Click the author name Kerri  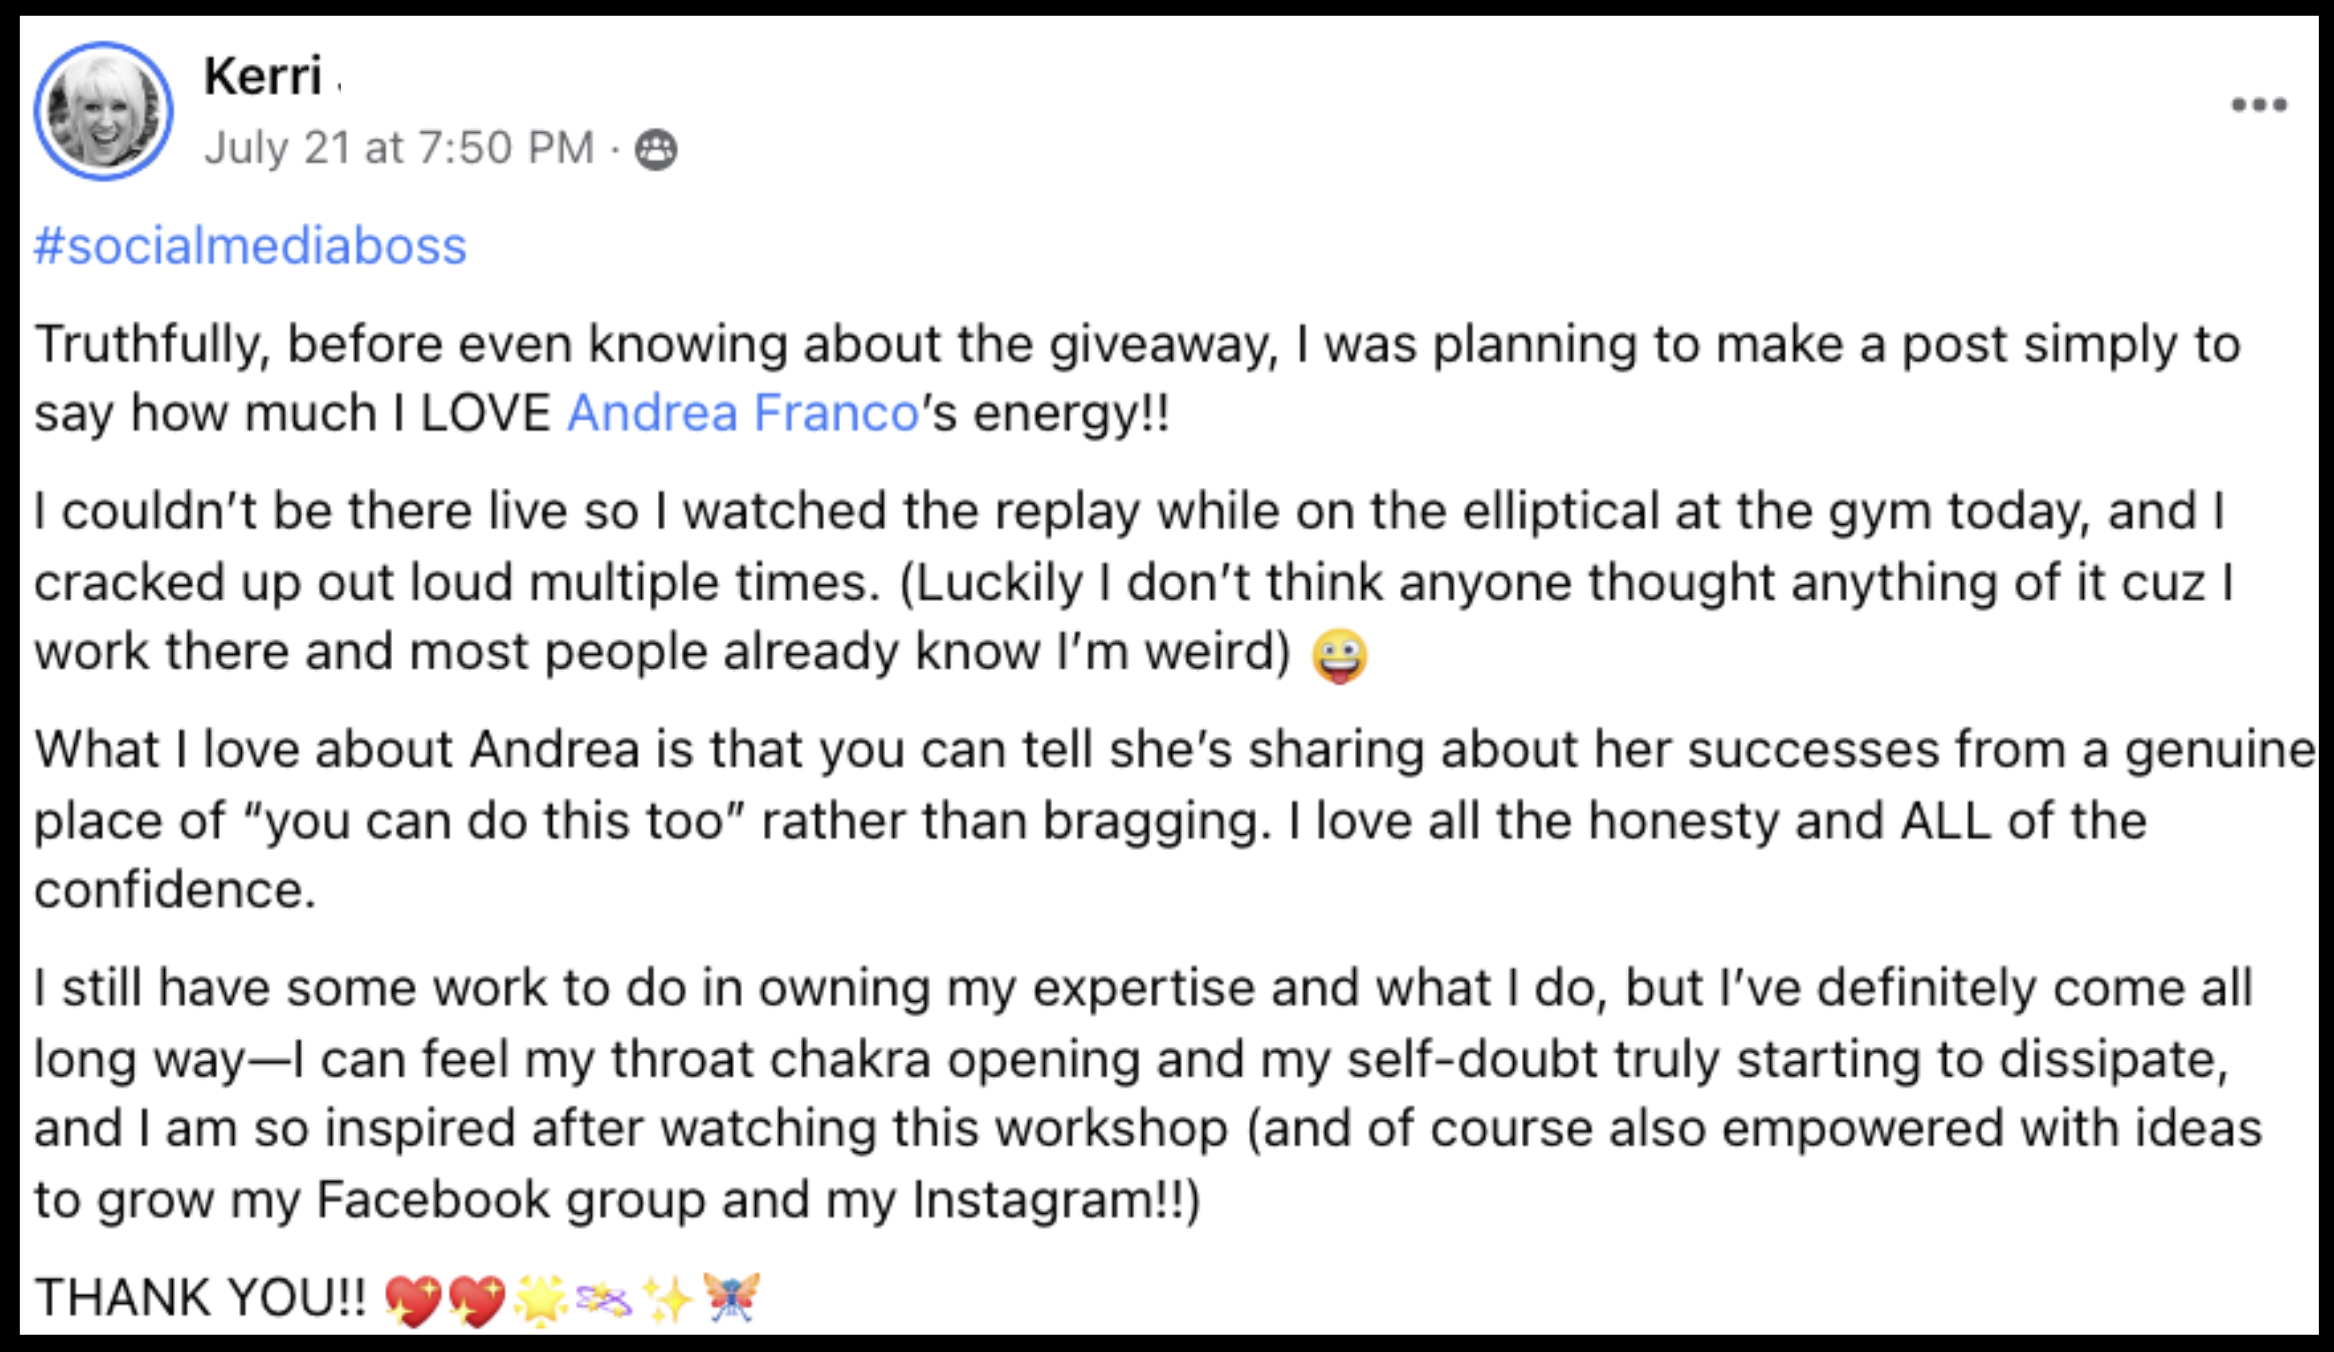point(263,76)
